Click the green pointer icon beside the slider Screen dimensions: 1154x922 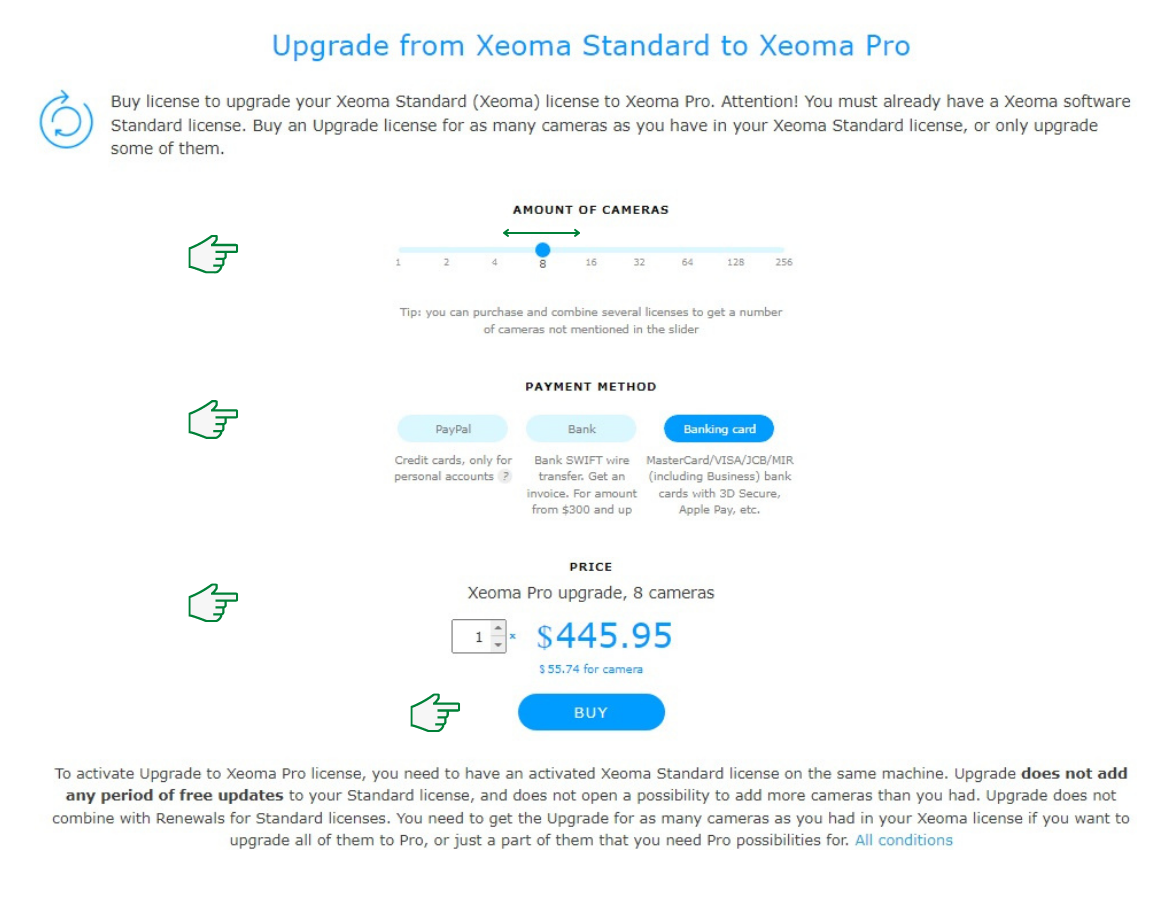tap(211, 256)
